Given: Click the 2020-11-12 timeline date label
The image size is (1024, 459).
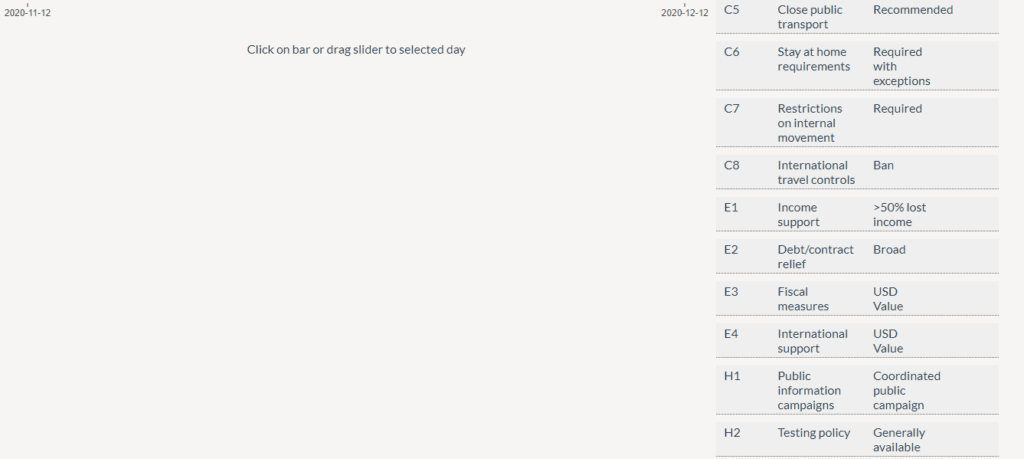Looking at the screenshot, I should pyautogui.click(x=27, y=12).
